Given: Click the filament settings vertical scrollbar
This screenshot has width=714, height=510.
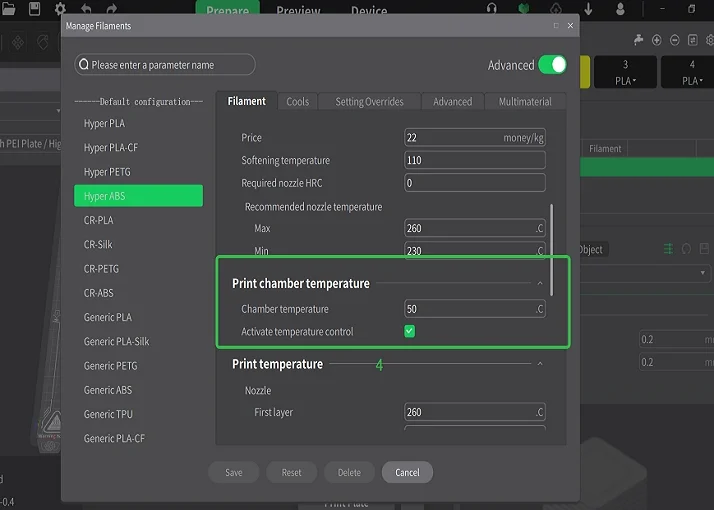Looking at the screenshot, I should [x=551, y=250].
